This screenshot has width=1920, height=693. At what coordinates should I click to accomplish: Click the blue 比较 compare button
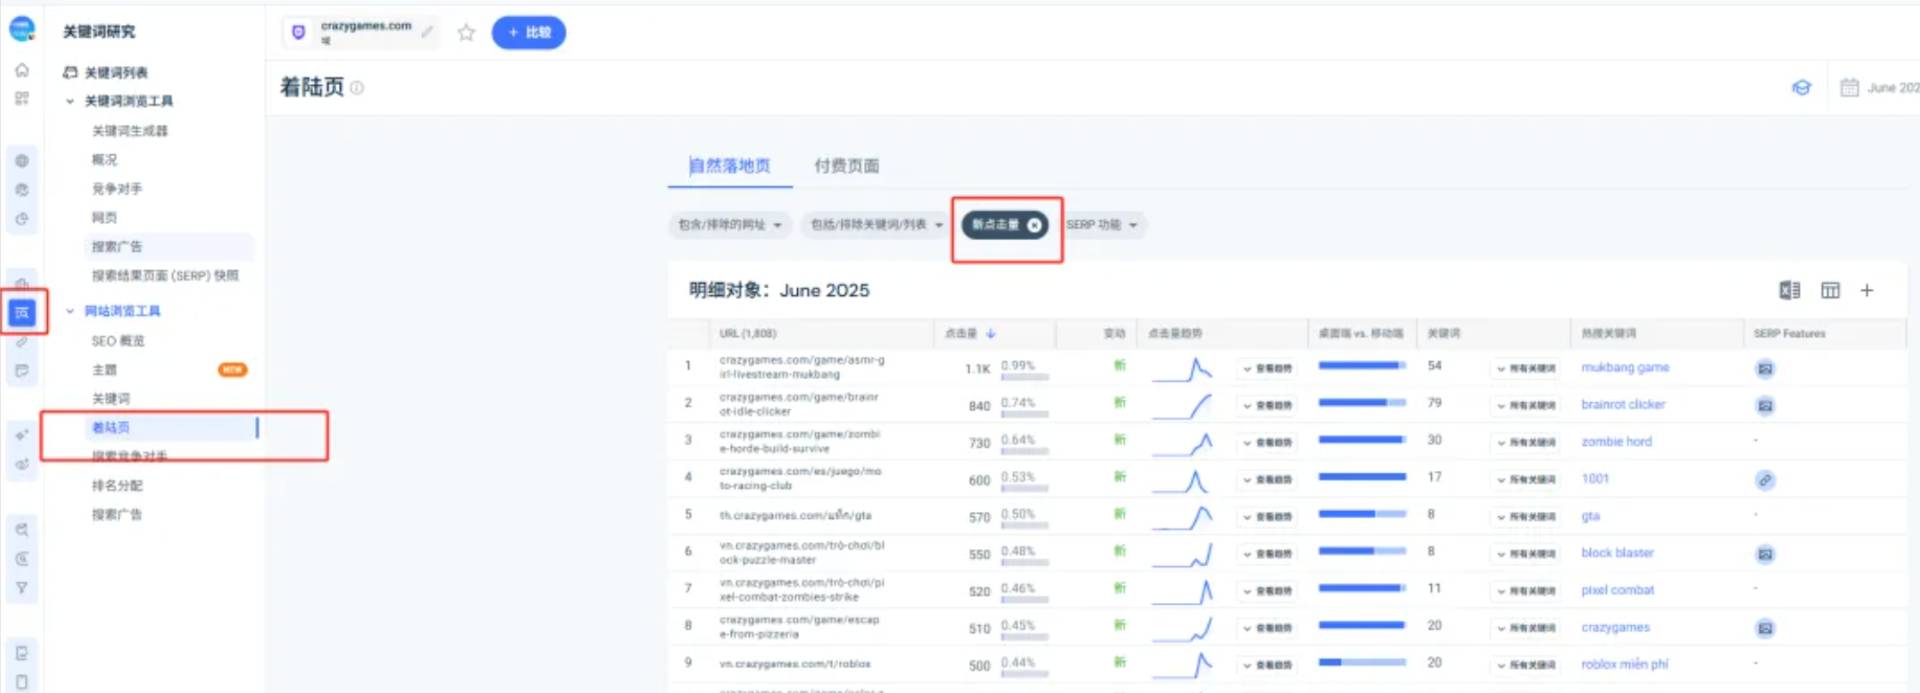529,33
